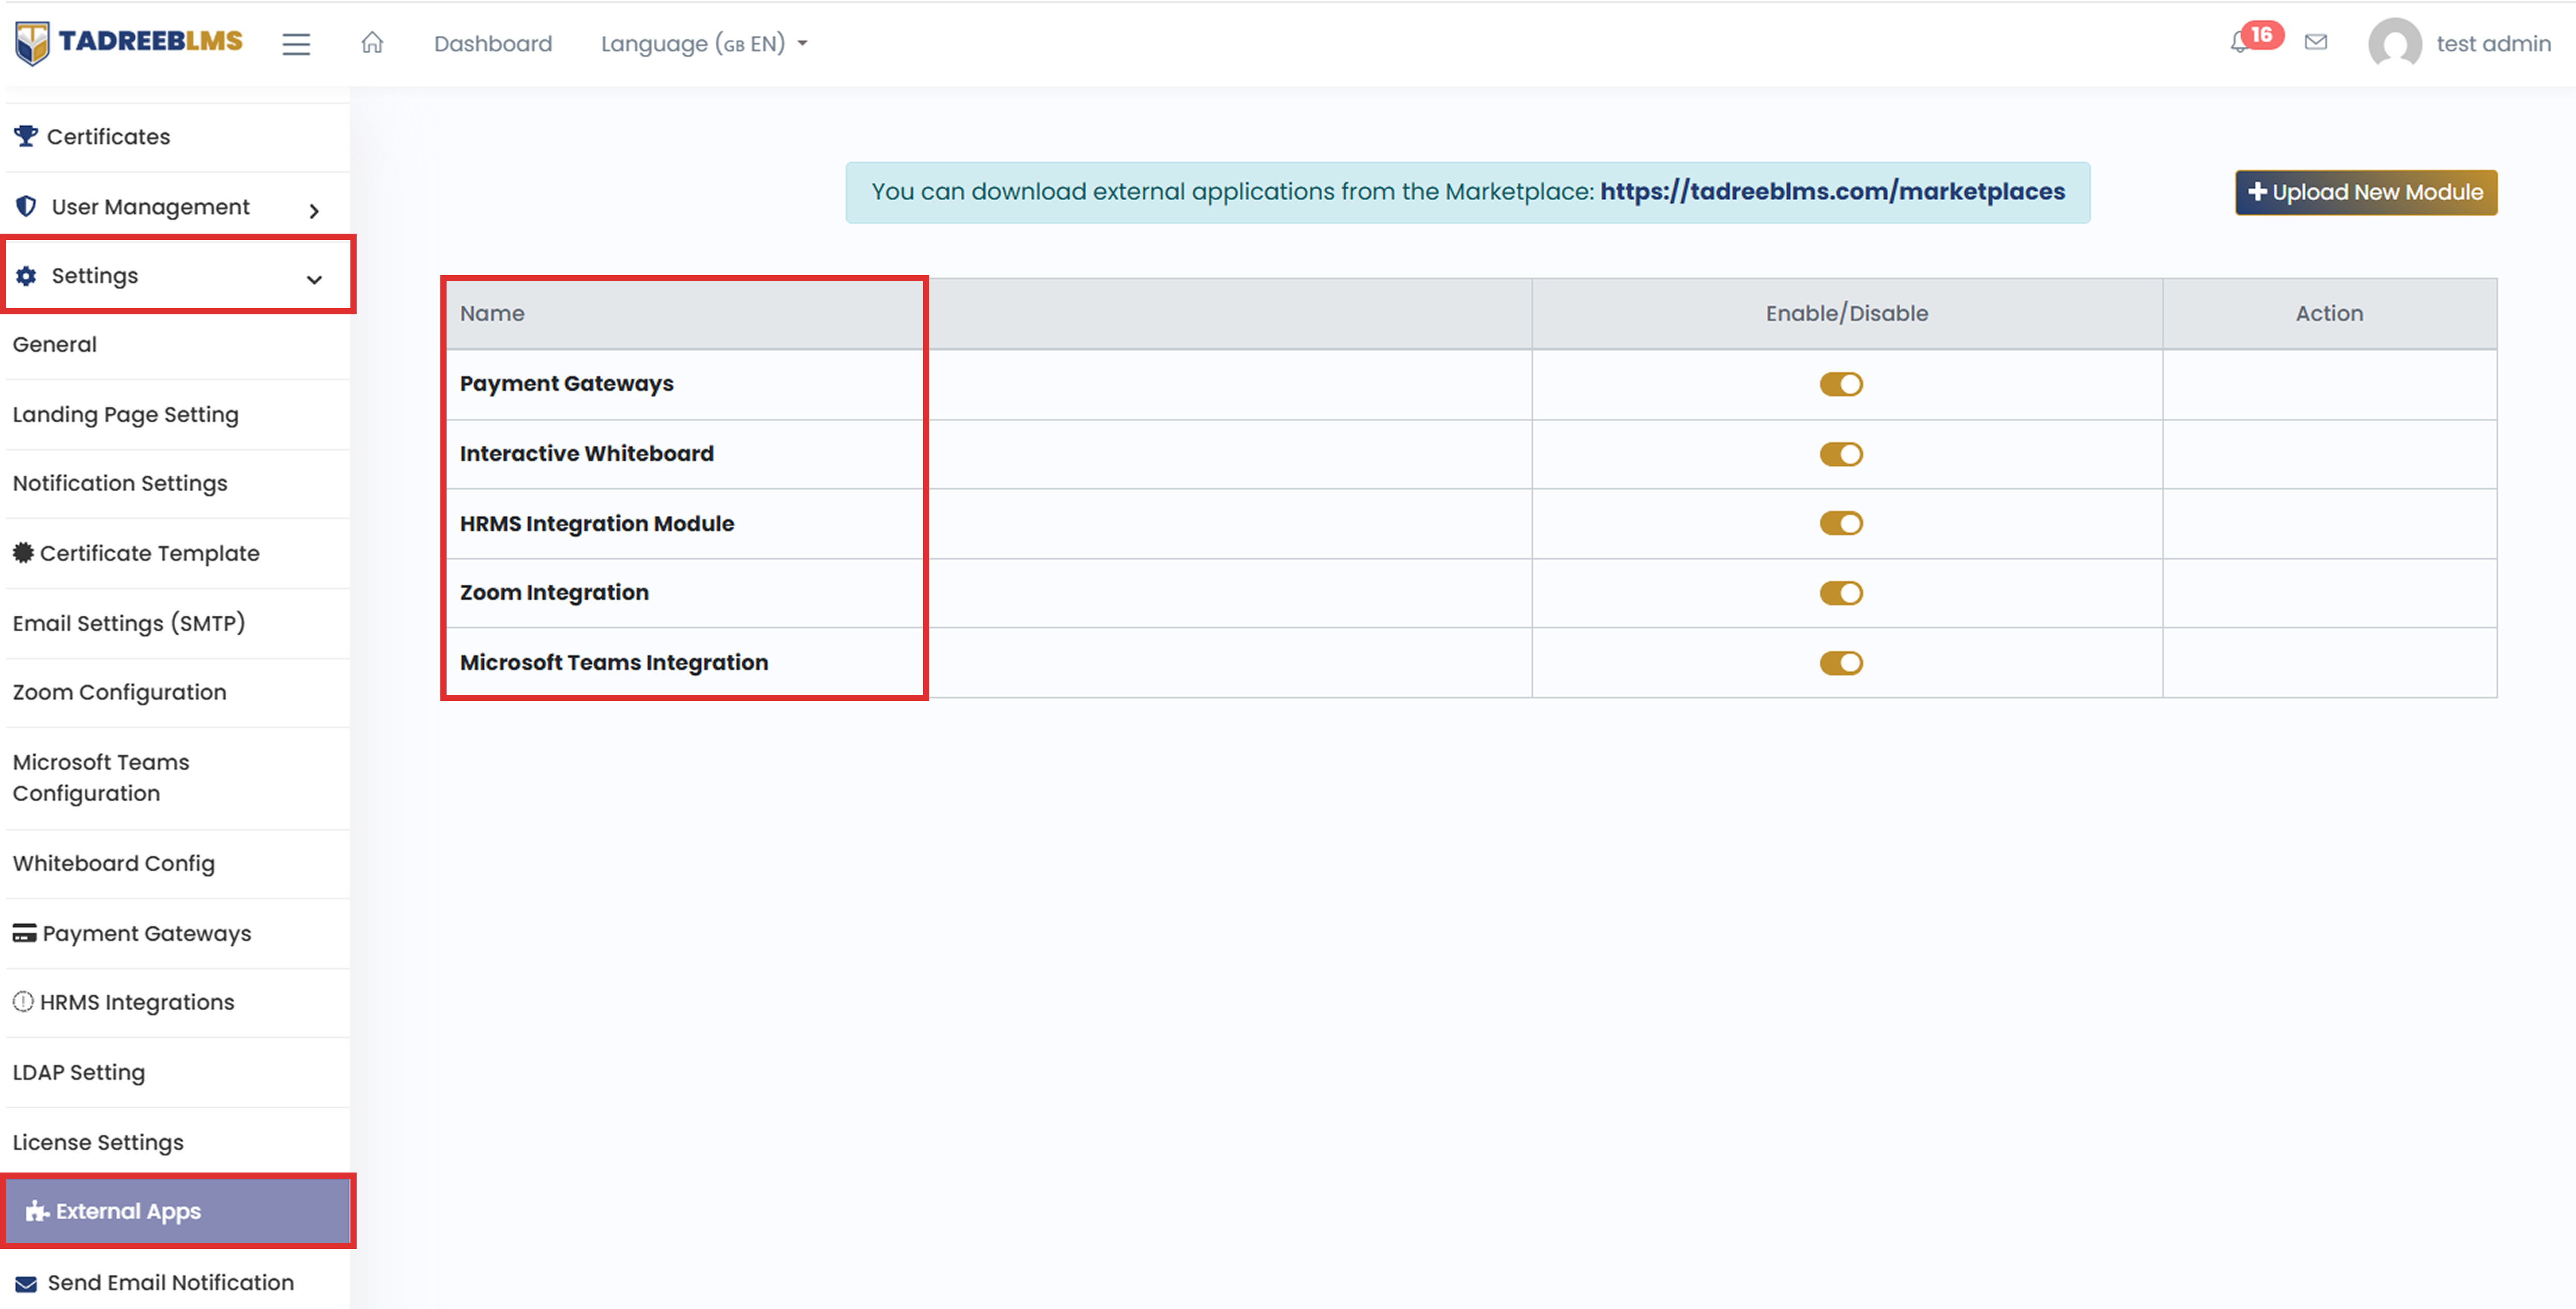The width and height of the screenshot is (2576, 1309).
Task: Select the Payment Gateways row name
Action: pos(567,383)
